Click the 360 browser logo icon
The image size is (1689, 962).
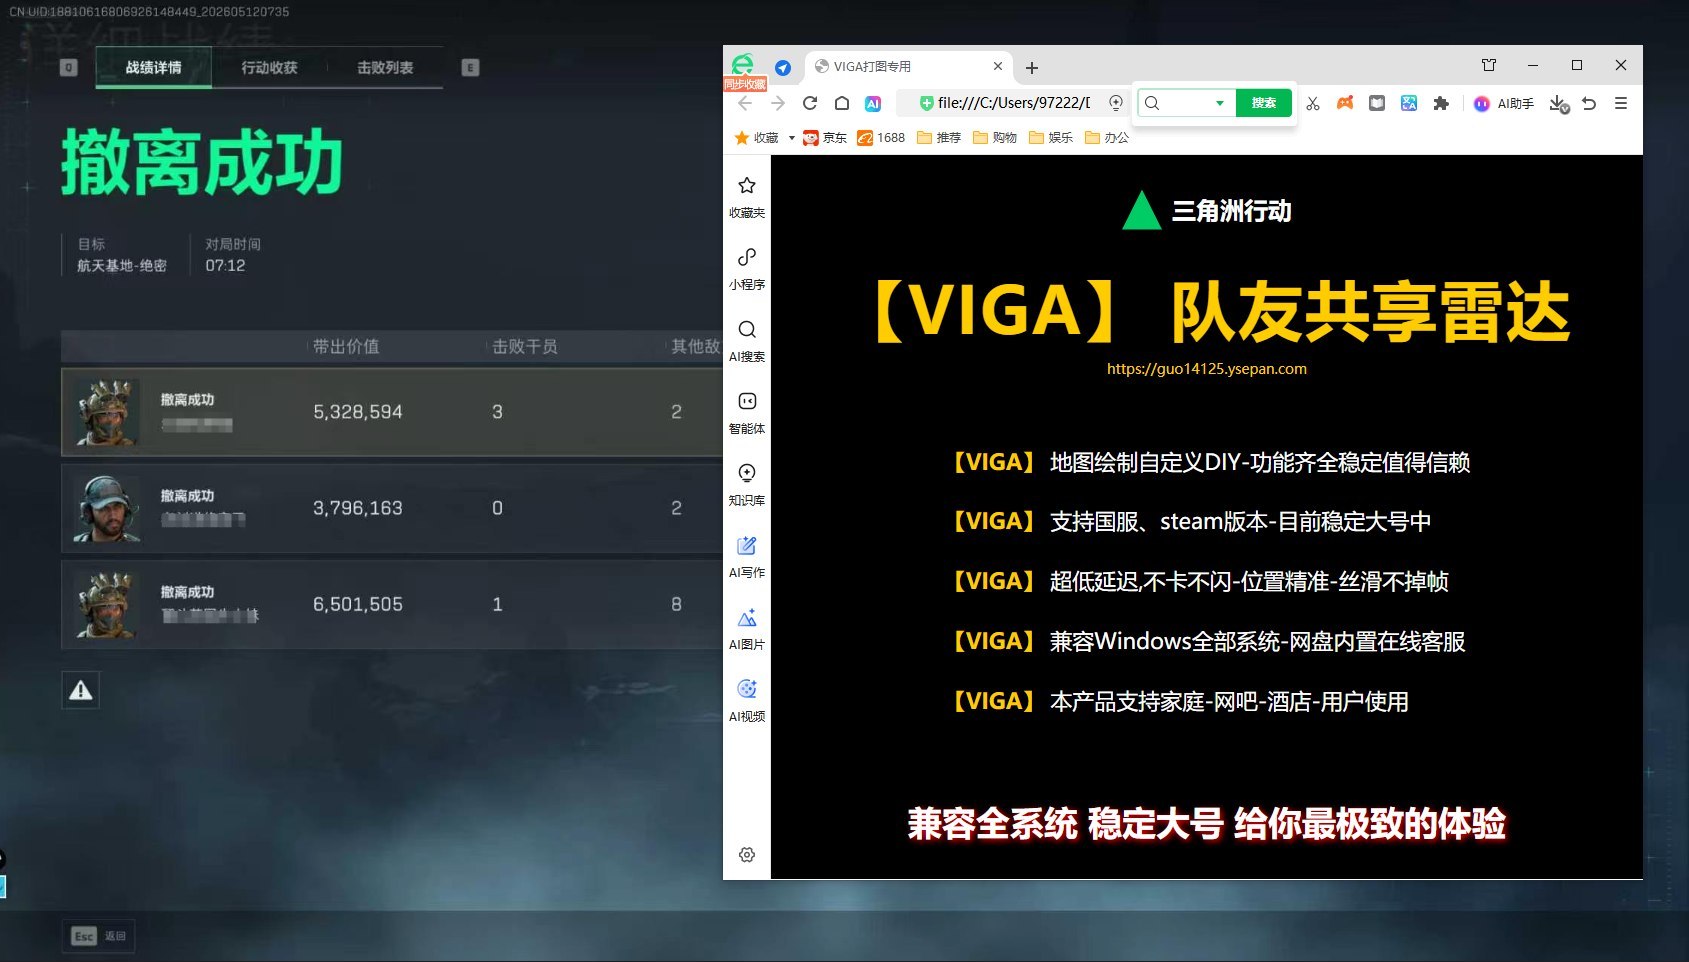pyautogui.click(x=742, y=65)
